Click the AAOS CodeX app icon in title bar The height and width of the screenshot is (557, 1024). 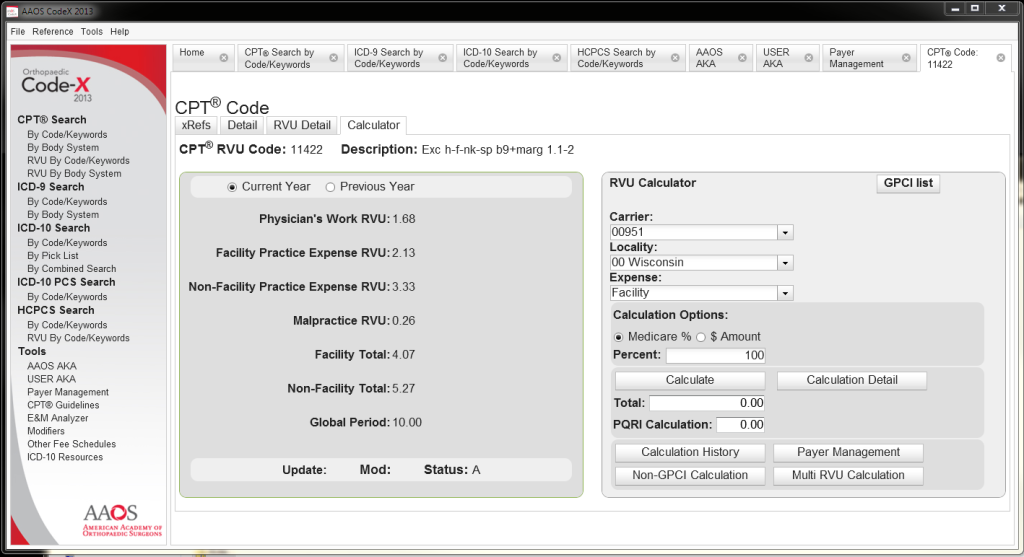coord(12,11)
